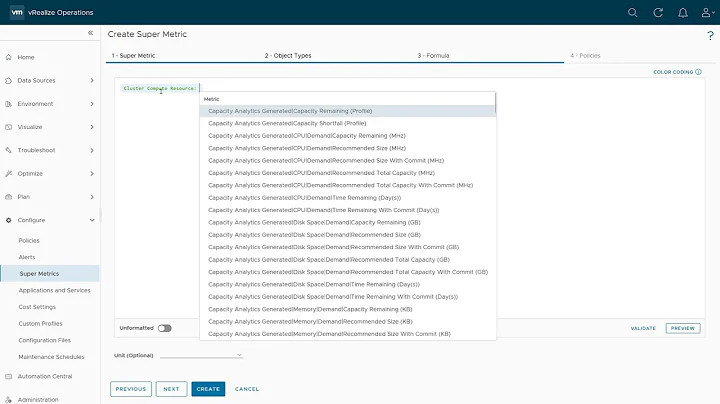Click the Visualize icon
The width and height of the screenshot is (720, 404).
tap(8, 127)
